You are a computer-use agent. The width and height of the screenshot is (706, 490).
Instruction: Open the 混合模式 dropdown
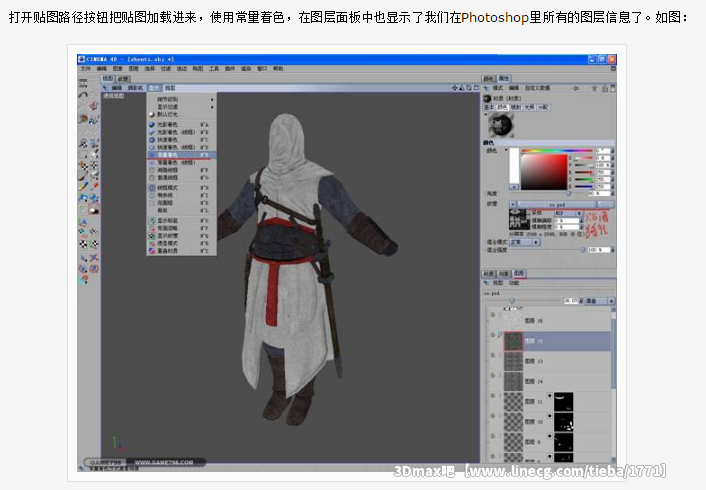[525, 242]
